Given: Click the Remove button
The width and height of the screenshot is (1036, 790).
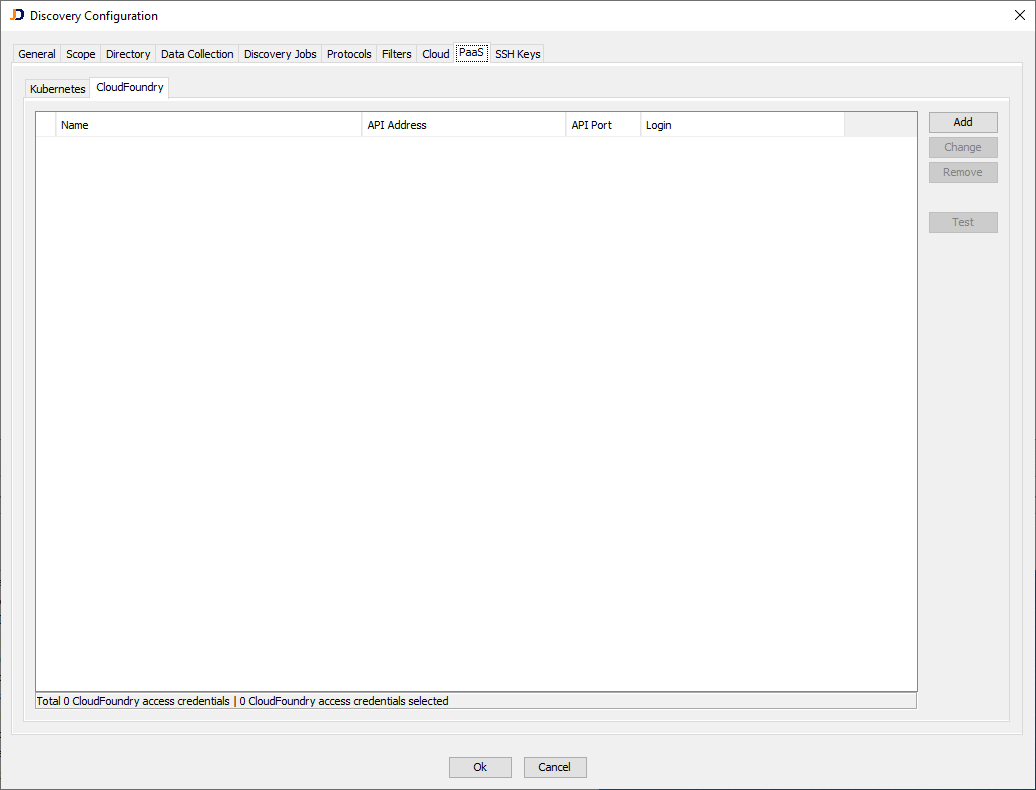Looking at the screenshot, I should point(962,171).
